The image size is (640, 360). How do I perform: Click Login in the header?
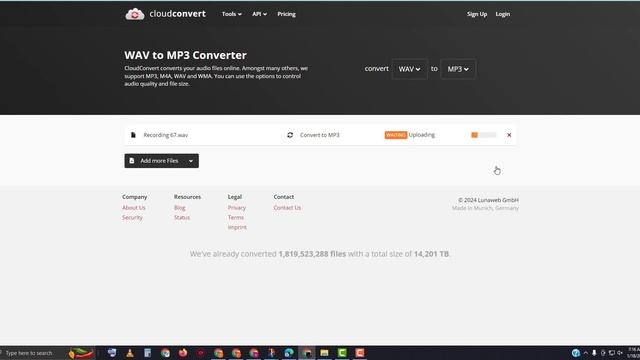click(502, 14)
